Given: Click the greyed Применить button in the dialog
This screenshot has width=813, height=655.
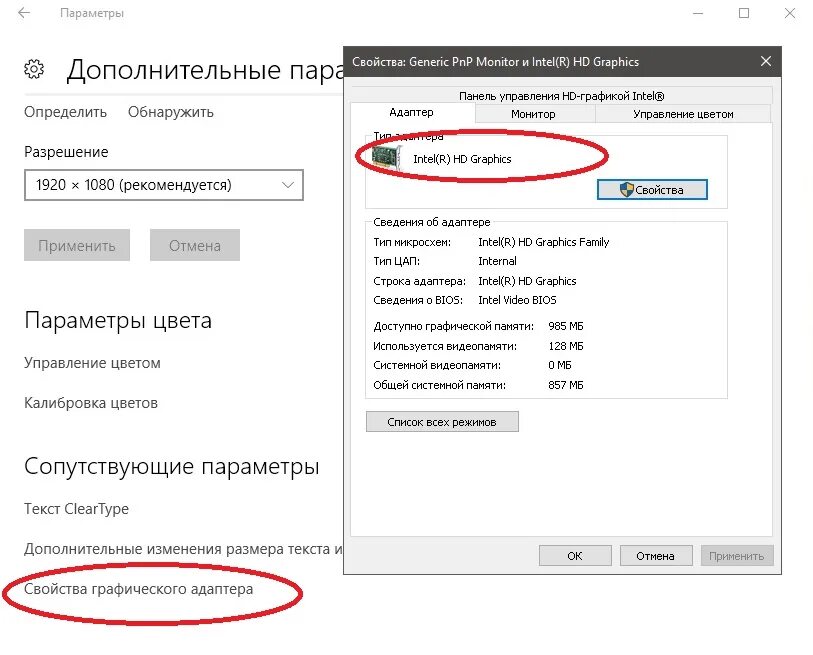Looking at the screenshot, I should pos(737,556).
